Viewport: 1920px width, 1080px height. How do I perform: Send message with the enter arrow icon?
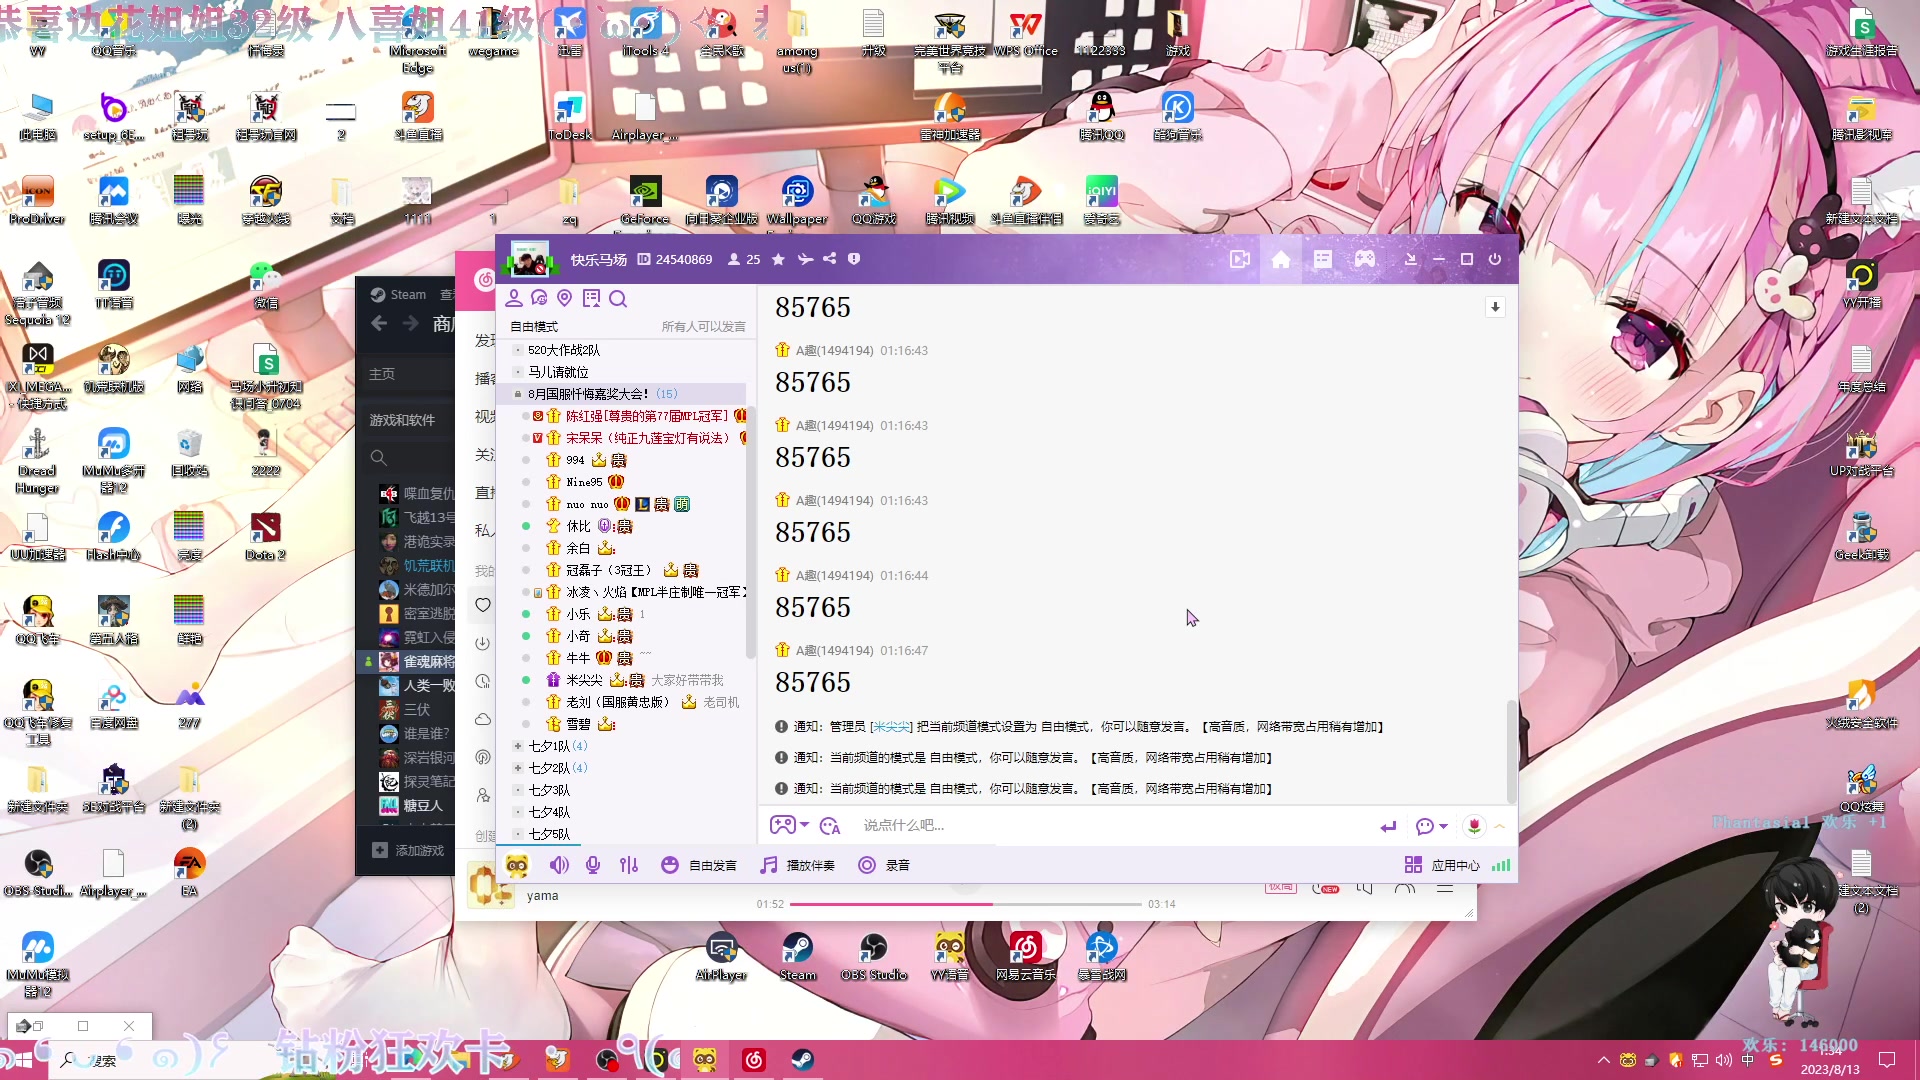1388,826
